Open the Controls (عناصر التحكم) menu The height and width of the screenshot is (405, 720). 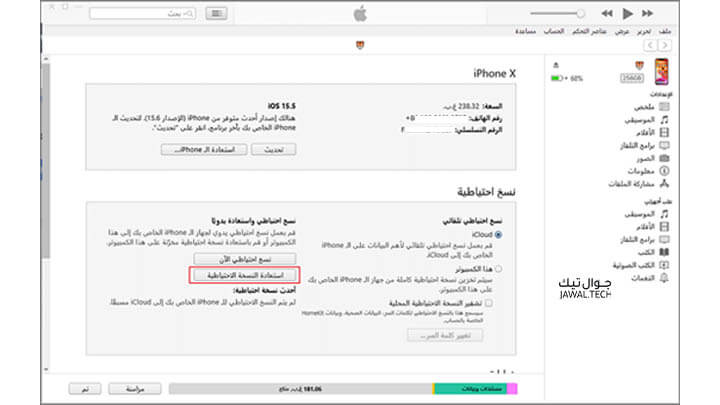click(x=589, y=31)
